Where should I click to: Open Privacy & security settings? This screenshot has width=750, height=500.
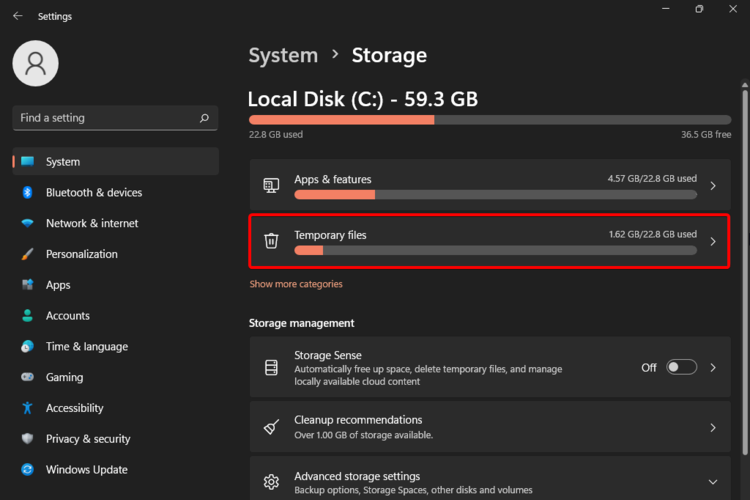click(x=88, y=439)
